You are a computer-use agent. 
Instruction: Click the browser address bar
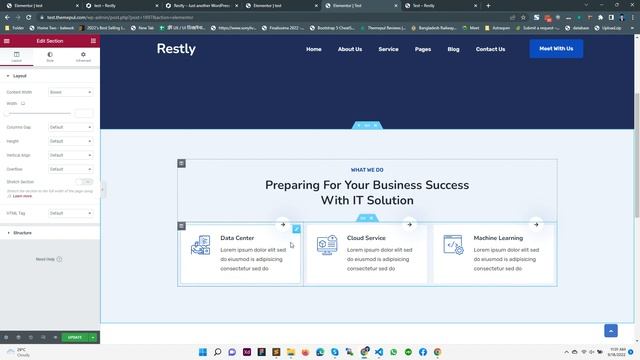coord(273,18)
